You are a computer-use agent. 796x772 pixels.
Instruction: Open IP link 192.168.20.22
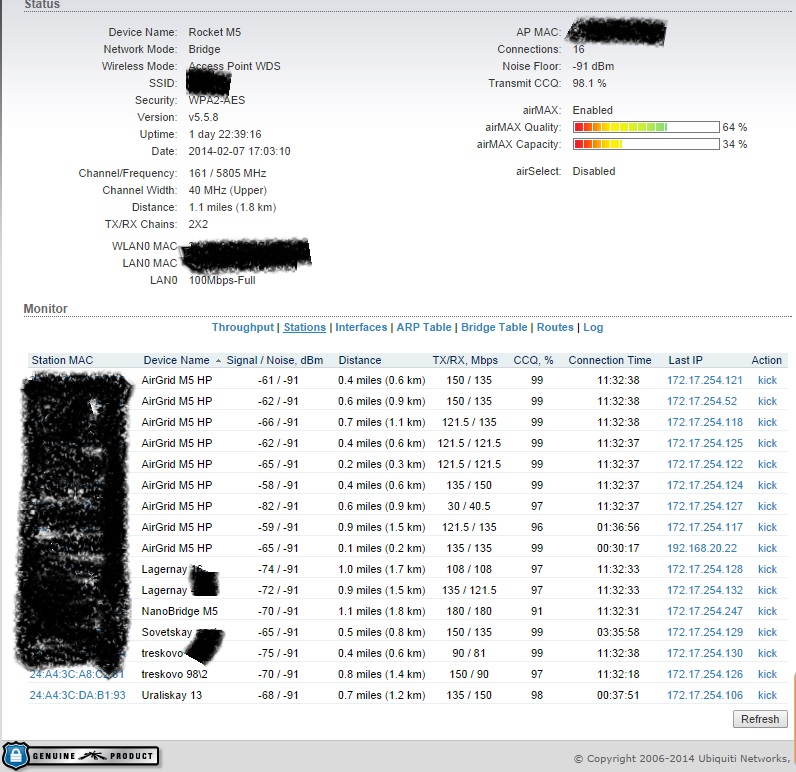702,548
